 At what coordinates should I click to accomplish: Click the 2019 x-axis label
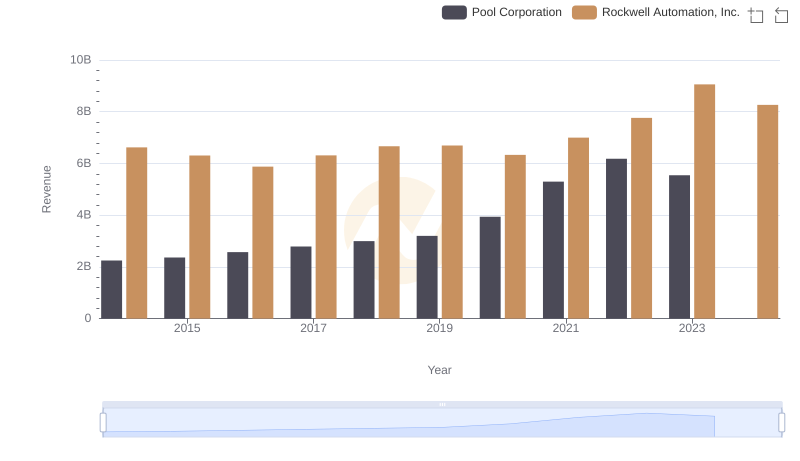coord(439,328)
